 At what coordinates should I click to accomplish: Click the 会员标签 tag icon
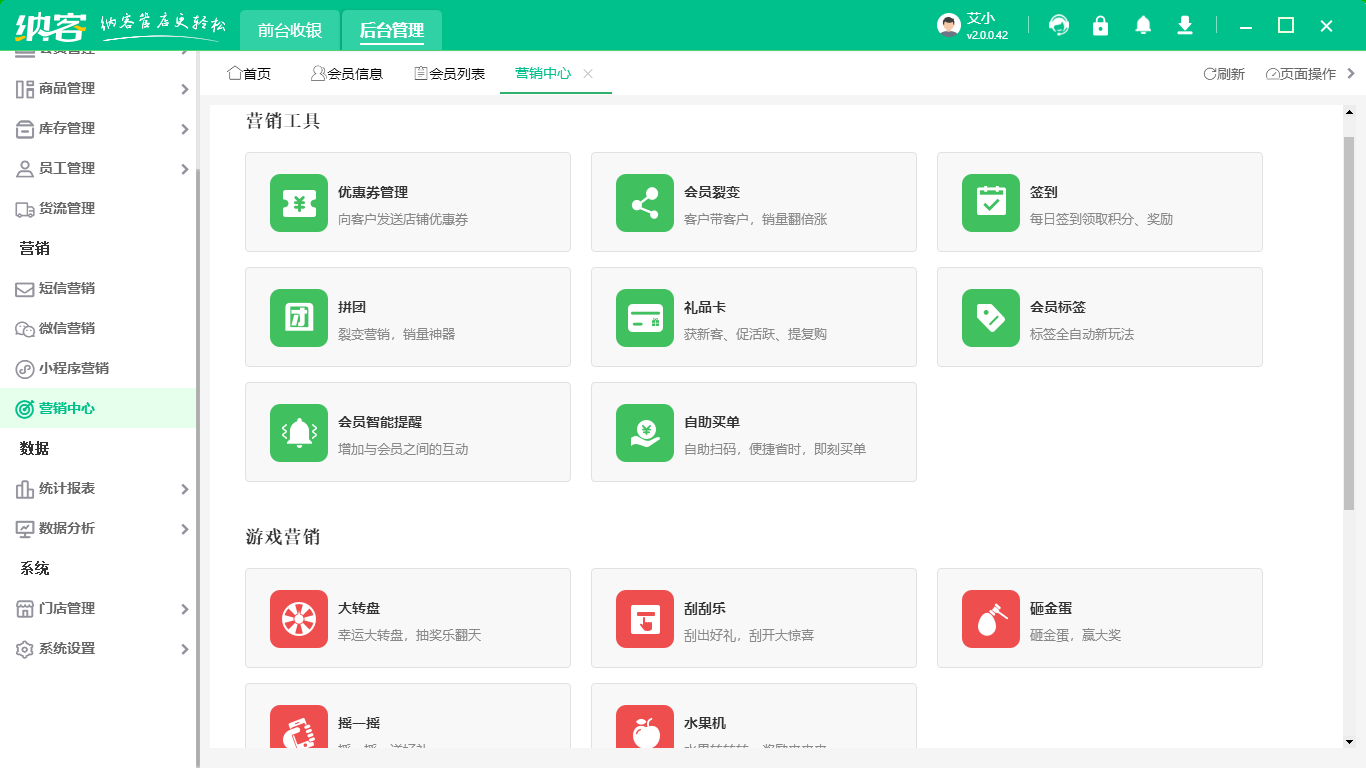pos(991,318)
